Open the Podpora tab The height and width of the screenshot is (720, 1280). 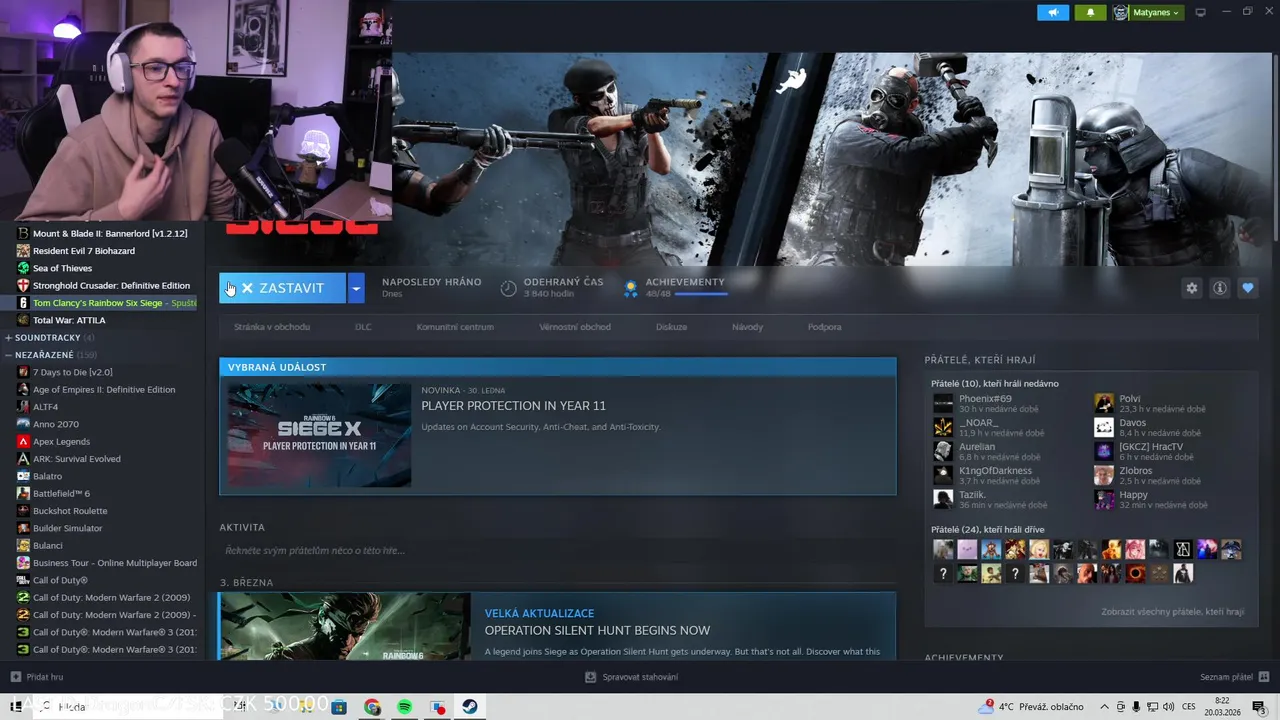click(x=824, y=327)
